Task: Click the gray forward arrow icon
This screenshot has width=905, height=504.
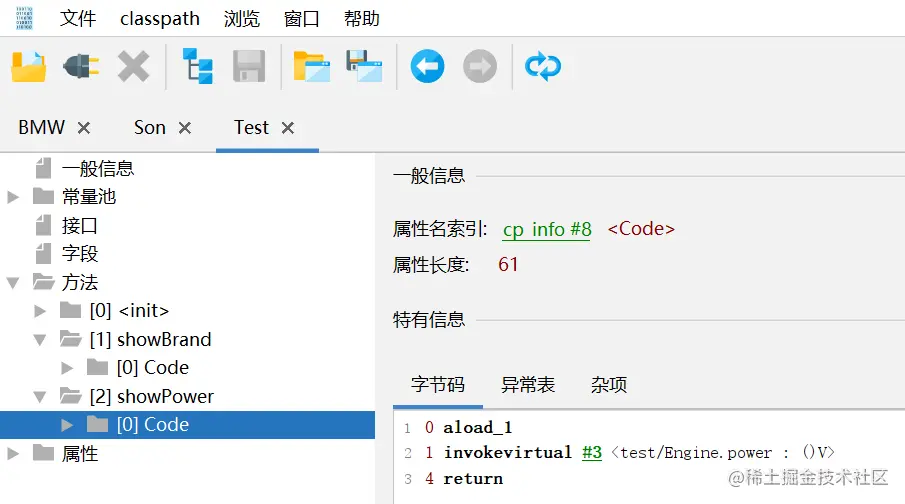Action: [x=480, y=66]
